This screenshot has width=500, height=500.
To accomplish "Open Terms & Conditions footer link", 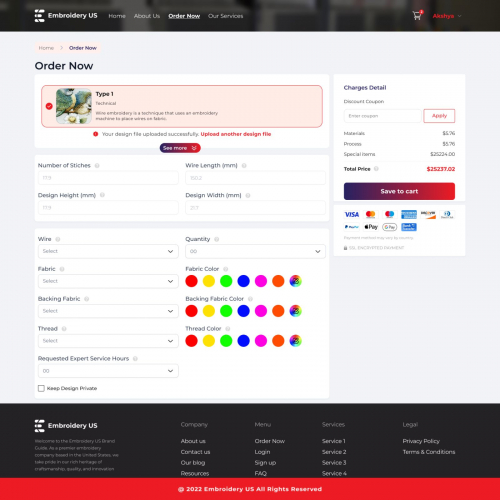I will [x=429, y=452].
